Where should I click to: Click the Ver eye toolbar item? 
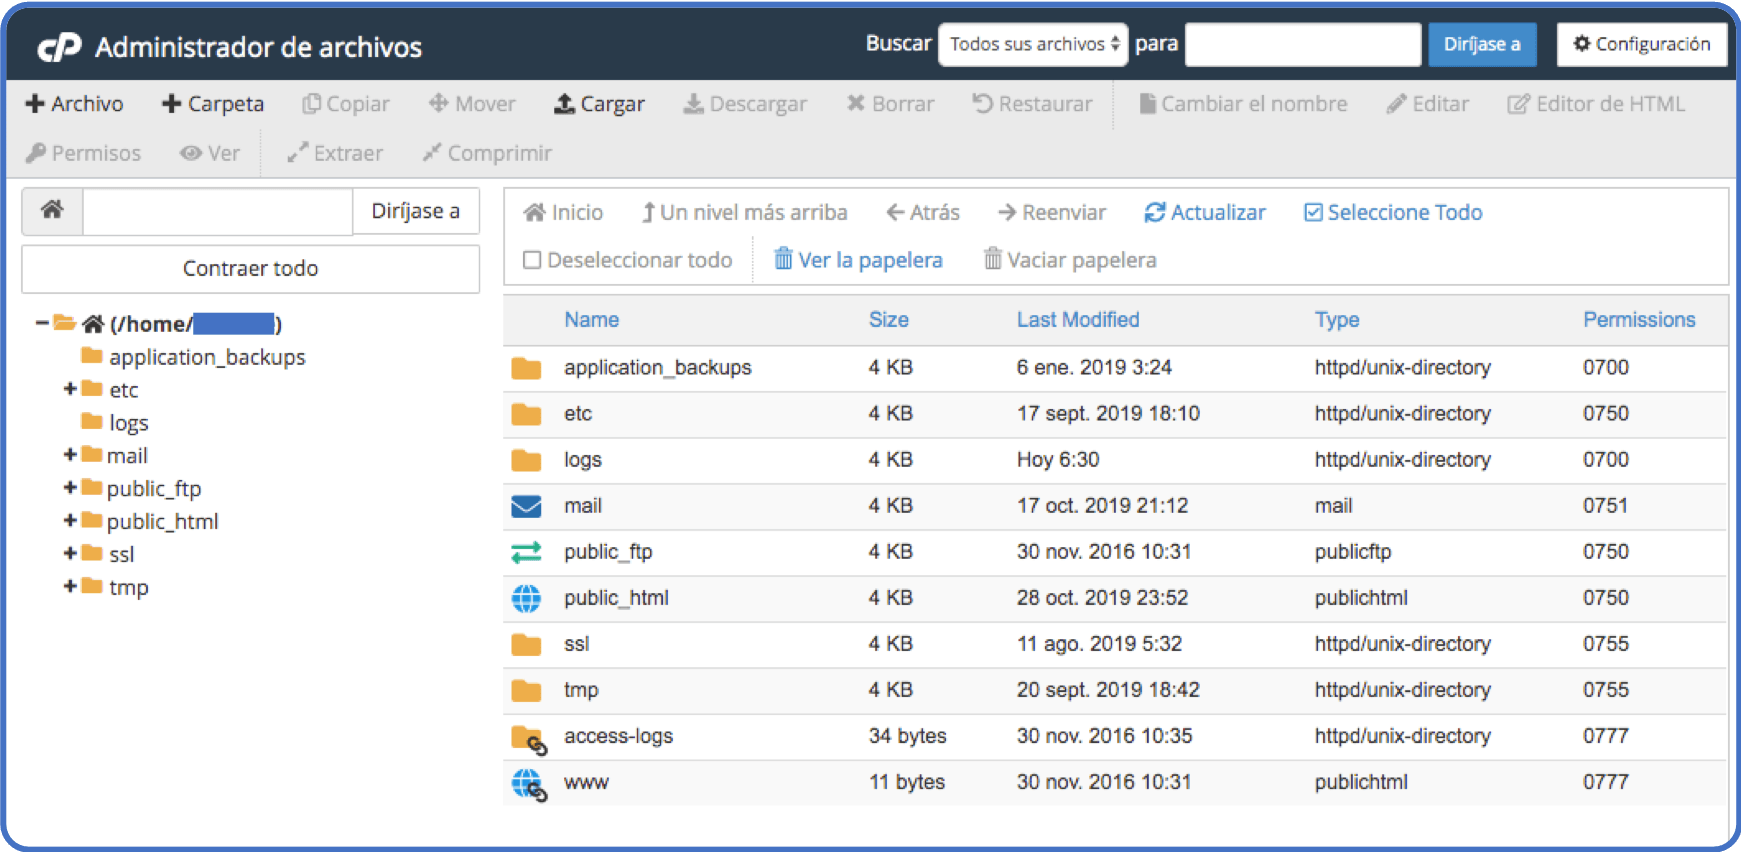(210, 153)
